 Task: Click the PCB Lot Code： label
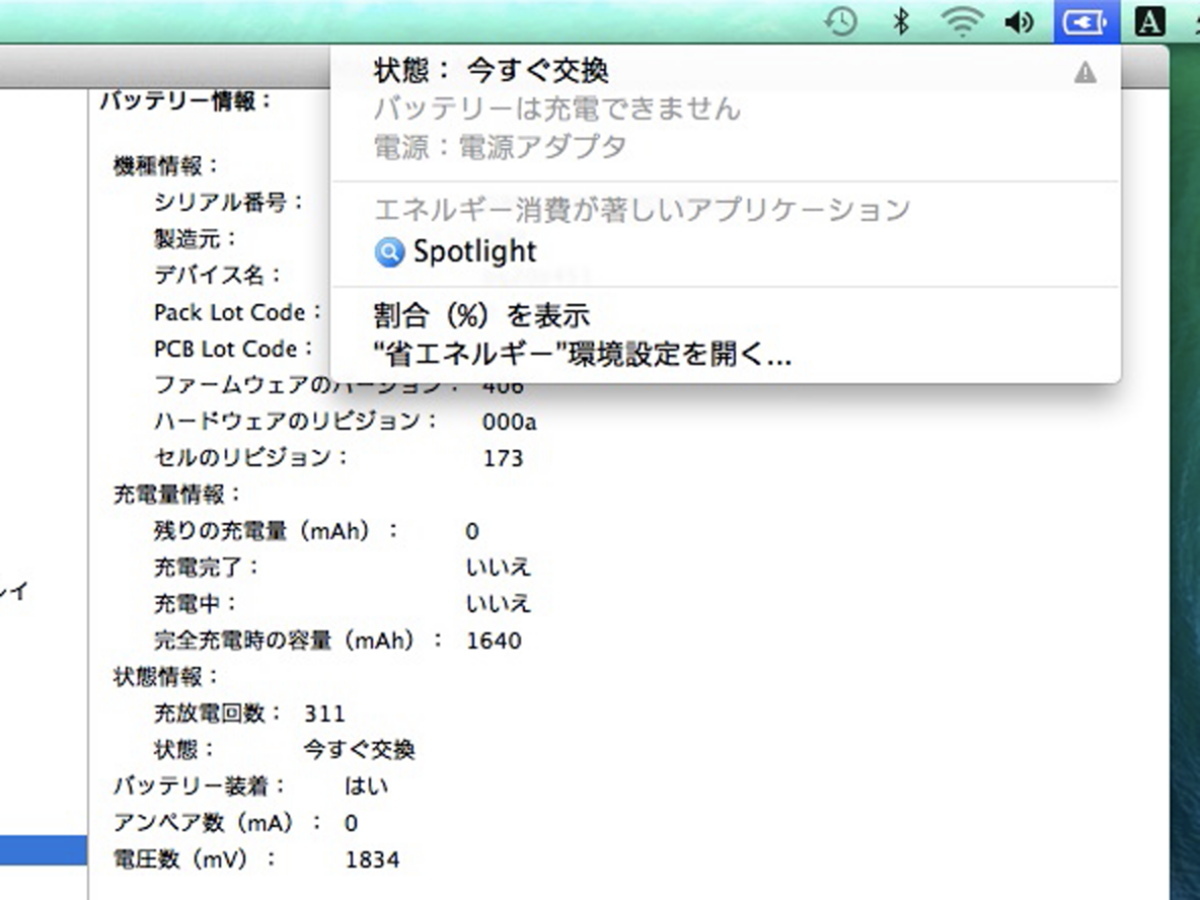point(233,349)
